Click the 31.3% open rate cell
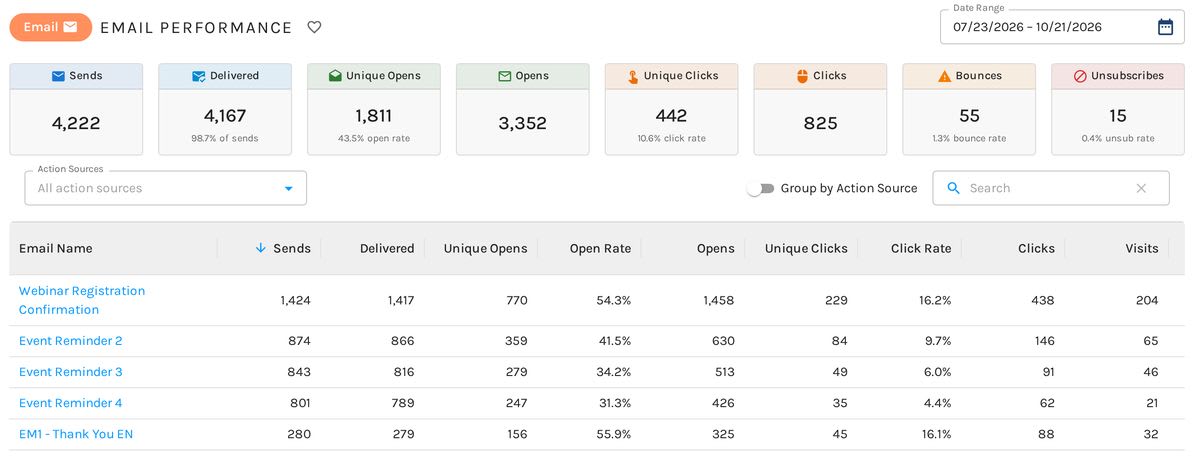 tap(614, 403)
